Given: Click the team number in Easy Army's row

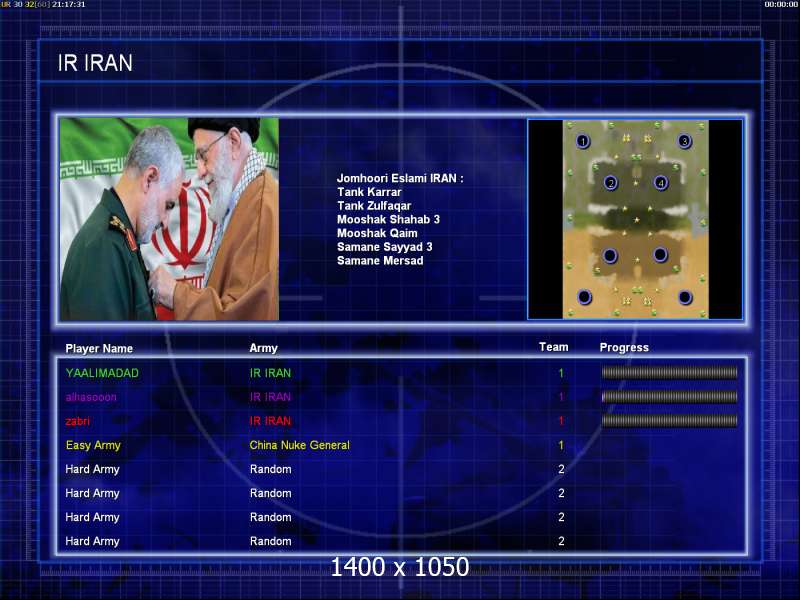Looking at the screenshot, I should 561,445.
